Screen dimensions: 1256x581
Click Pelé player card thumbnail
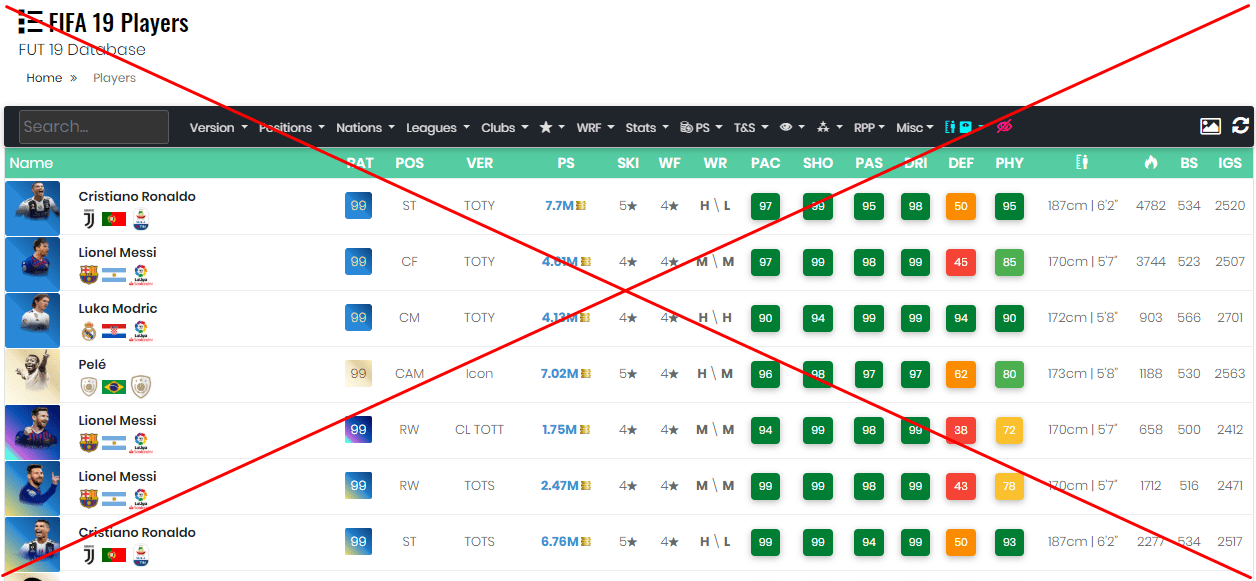[x=32, y=375]
